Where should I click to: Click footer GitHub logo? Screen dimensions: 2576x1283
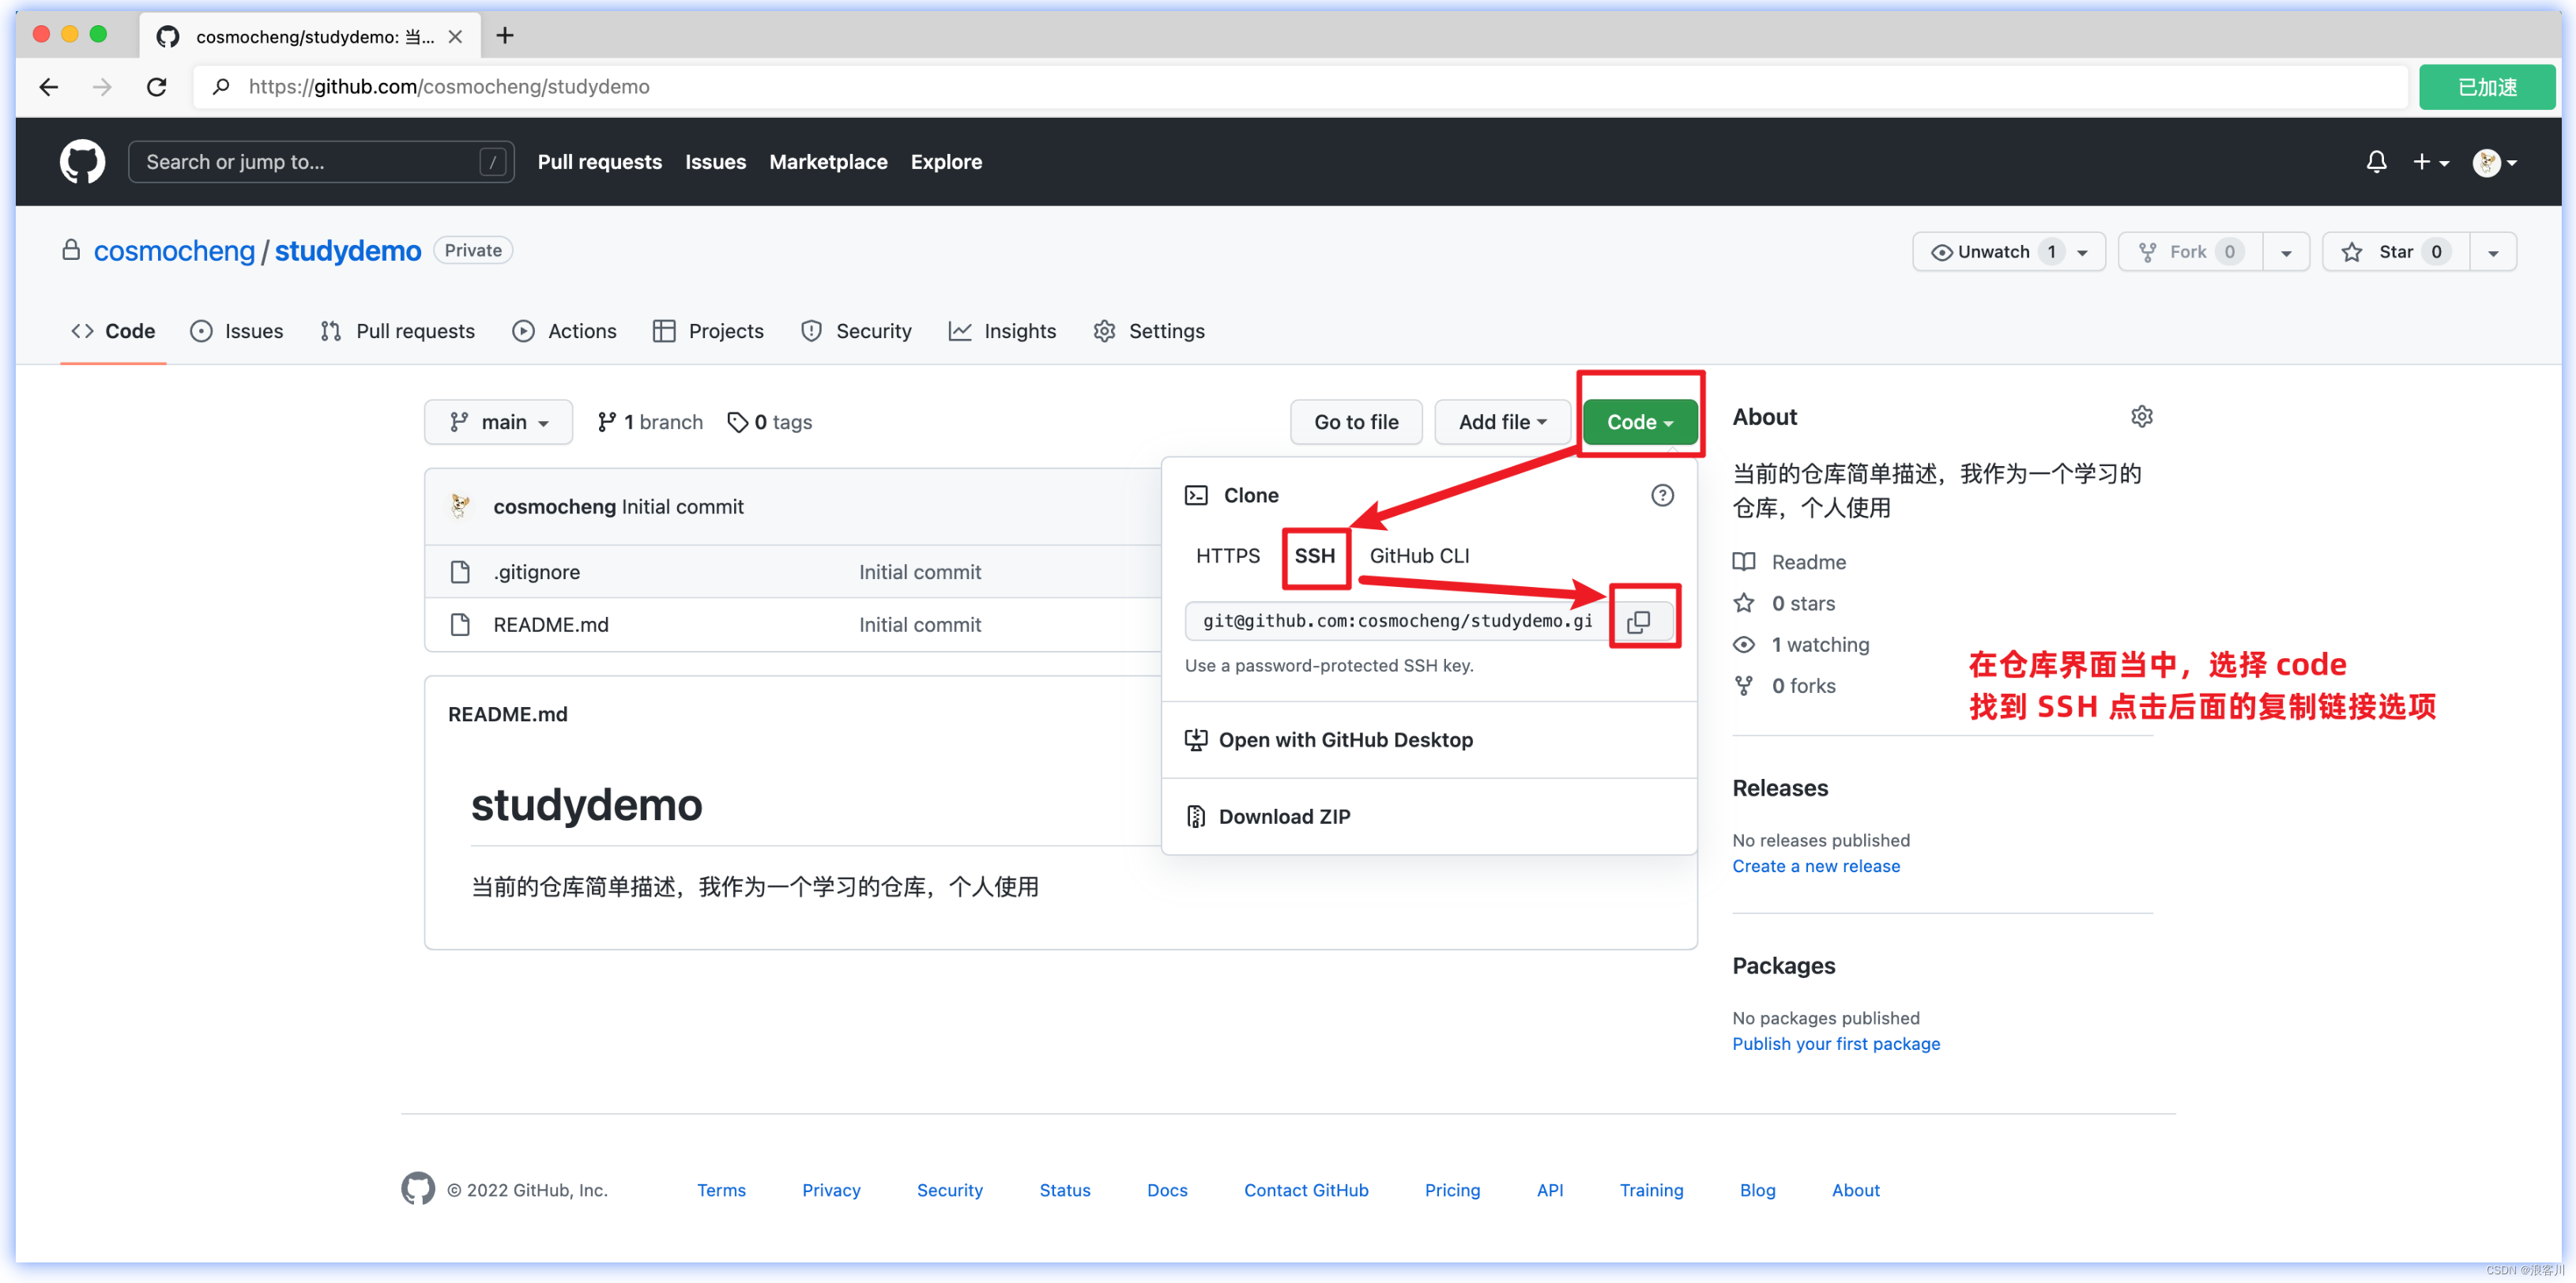point(418,1189)
